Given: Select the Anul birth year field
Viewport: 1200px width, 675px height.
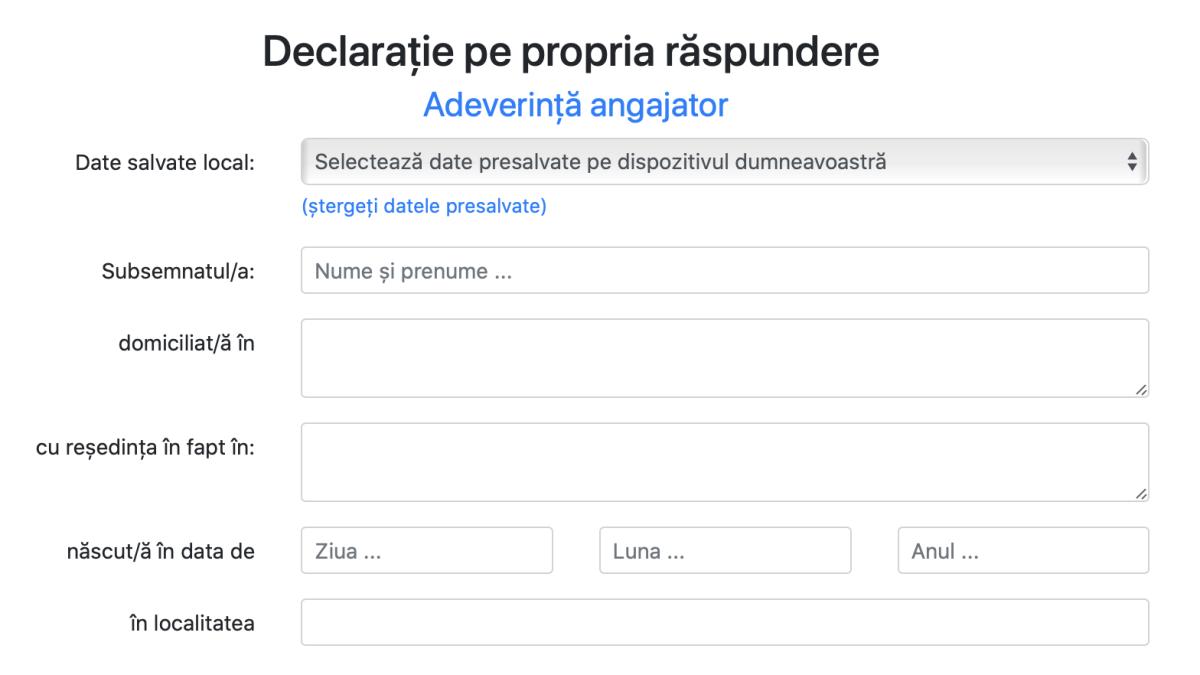Looking at the screenshot, I should [1023, 551].
